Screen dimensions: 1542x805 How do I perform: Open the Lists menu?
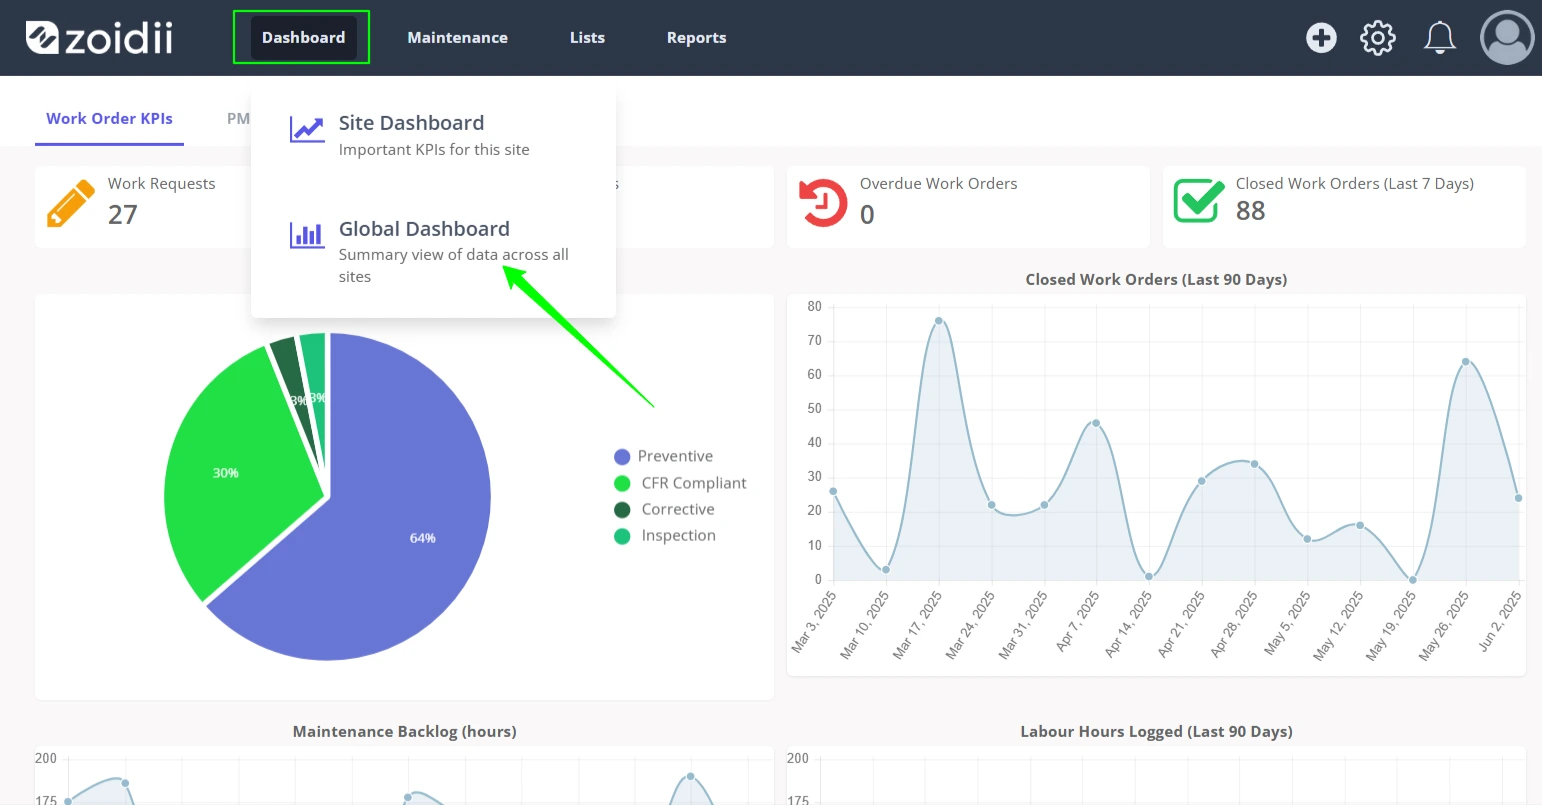(587, 38)
